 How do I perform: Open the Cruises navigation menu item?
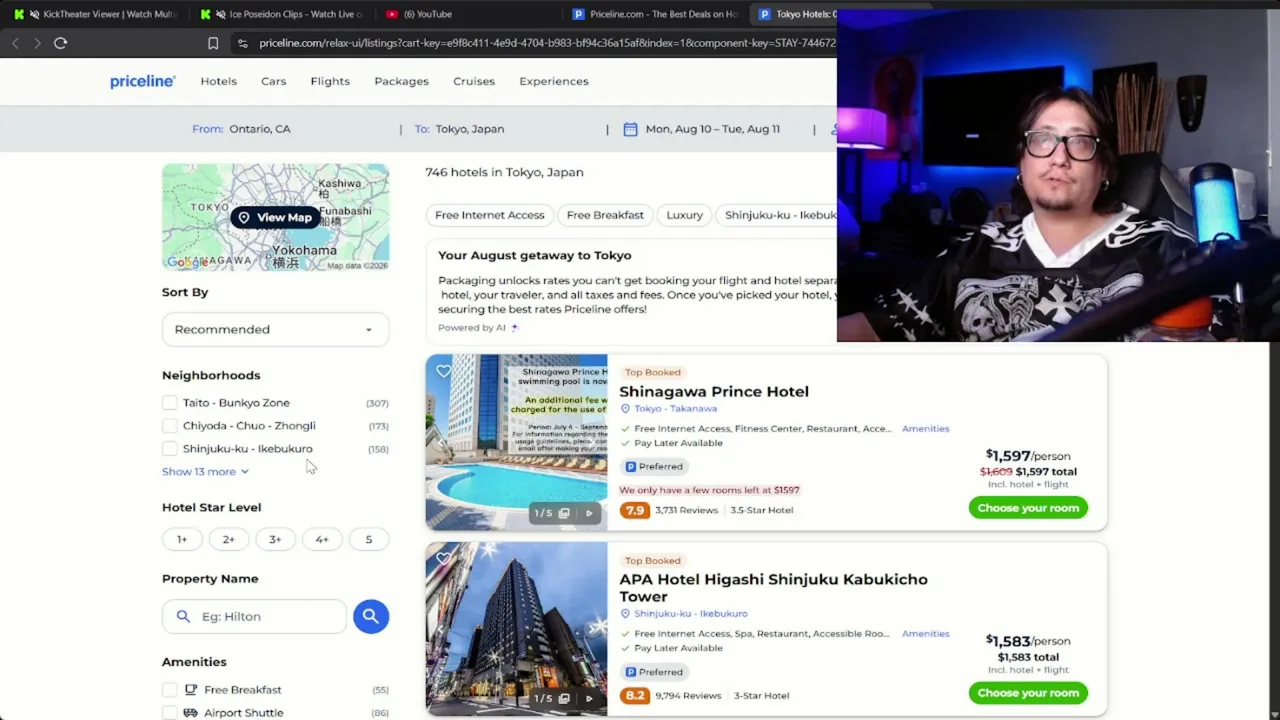tap(474, 81)
